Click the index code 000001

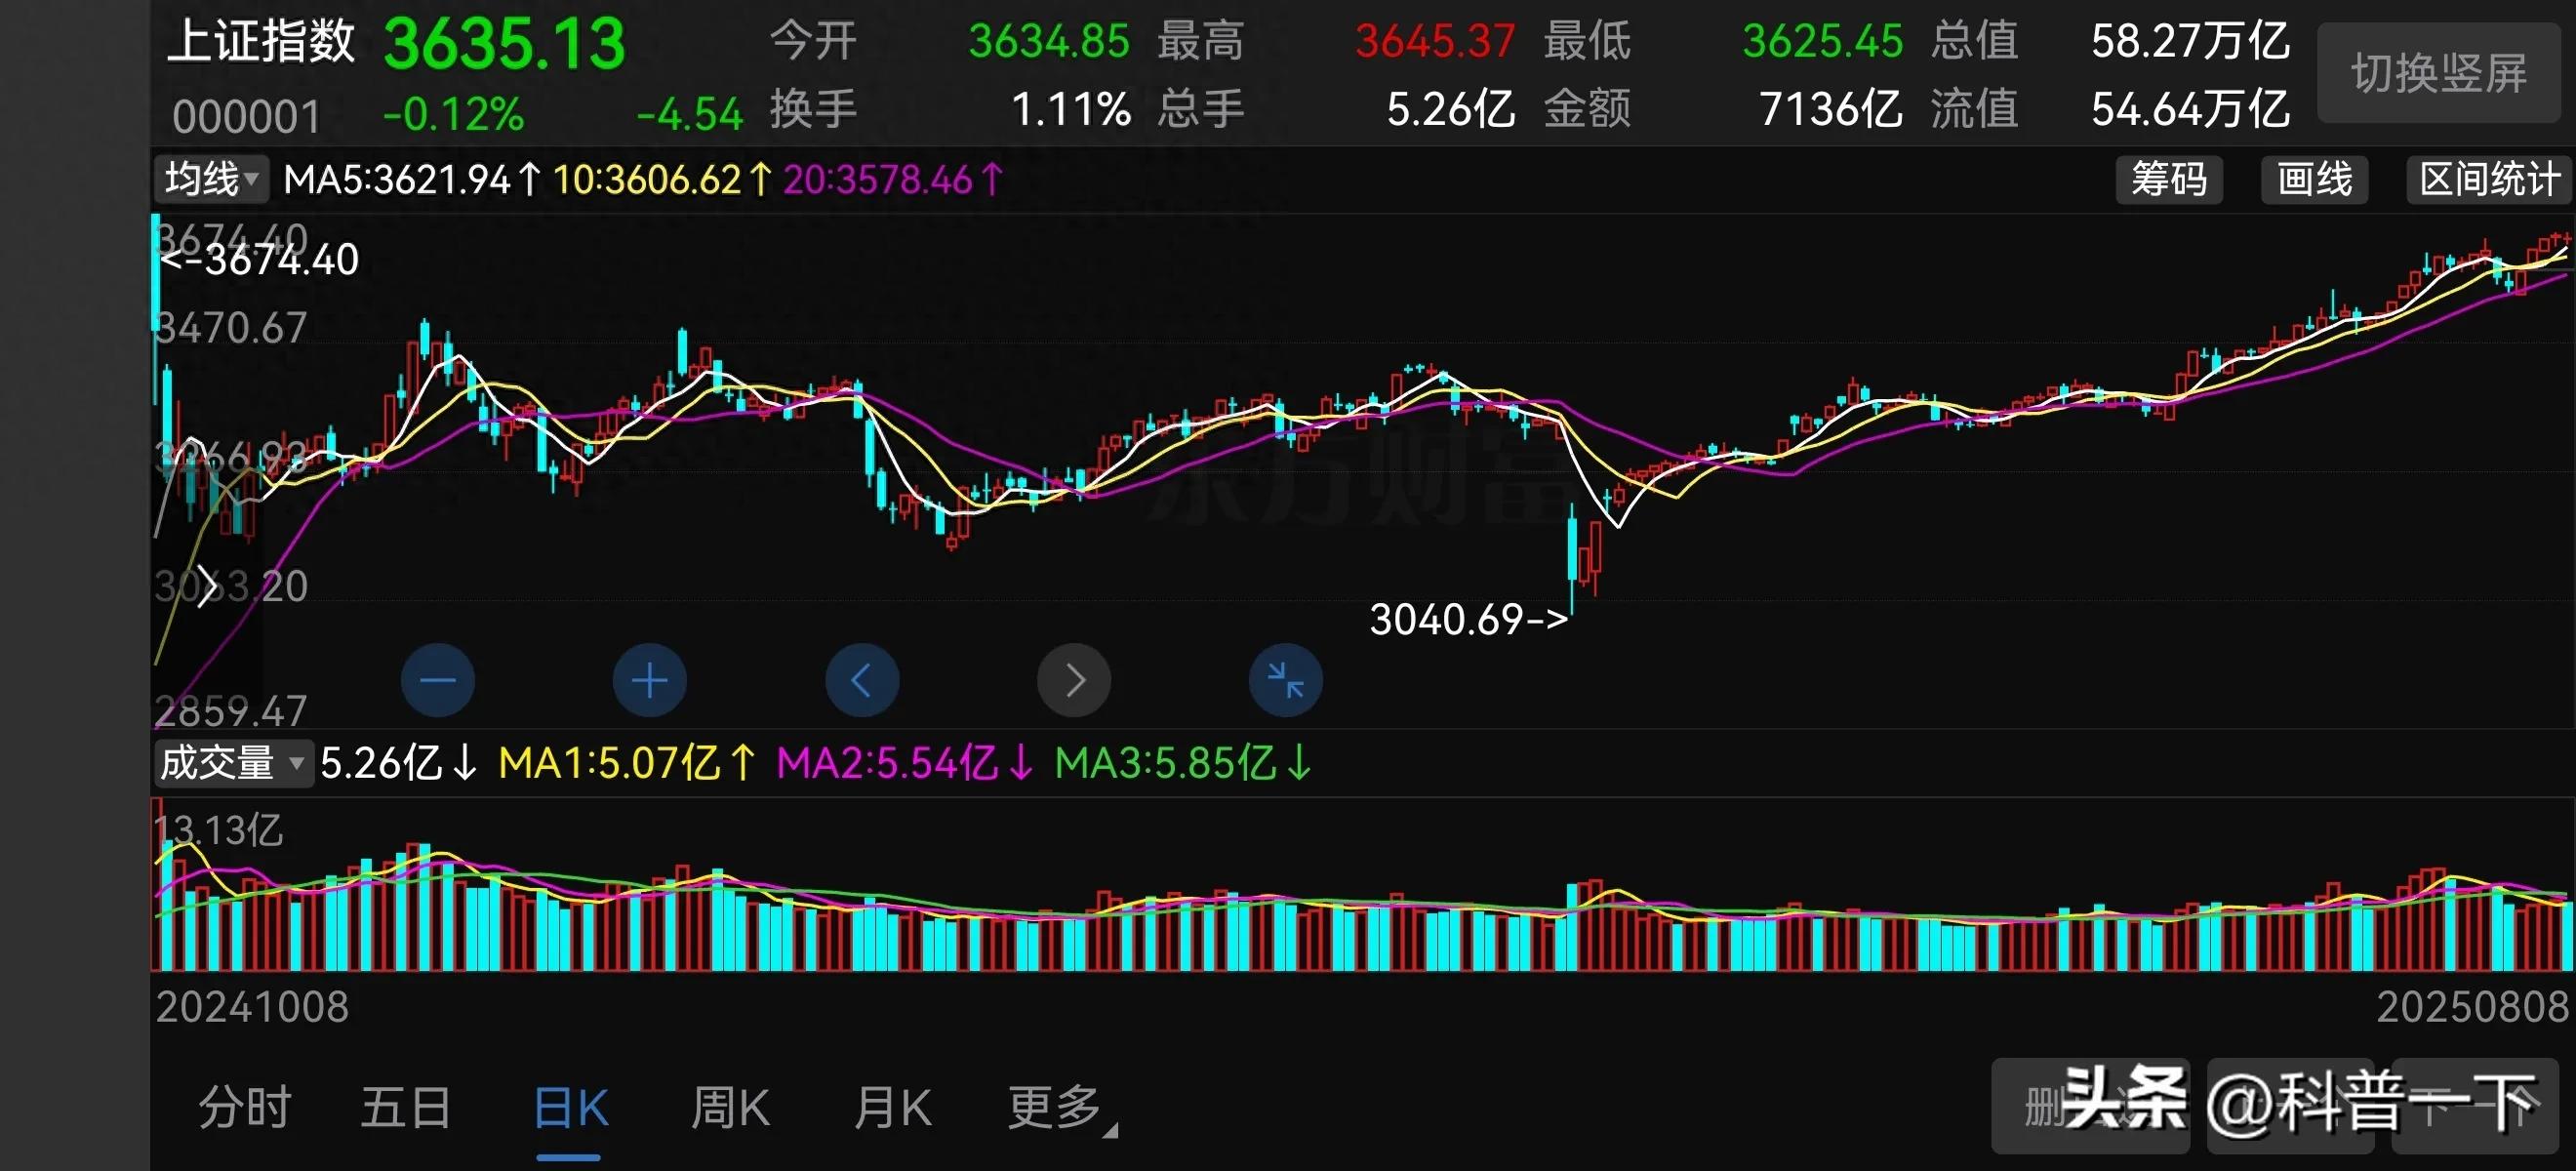tap(246, 116)
